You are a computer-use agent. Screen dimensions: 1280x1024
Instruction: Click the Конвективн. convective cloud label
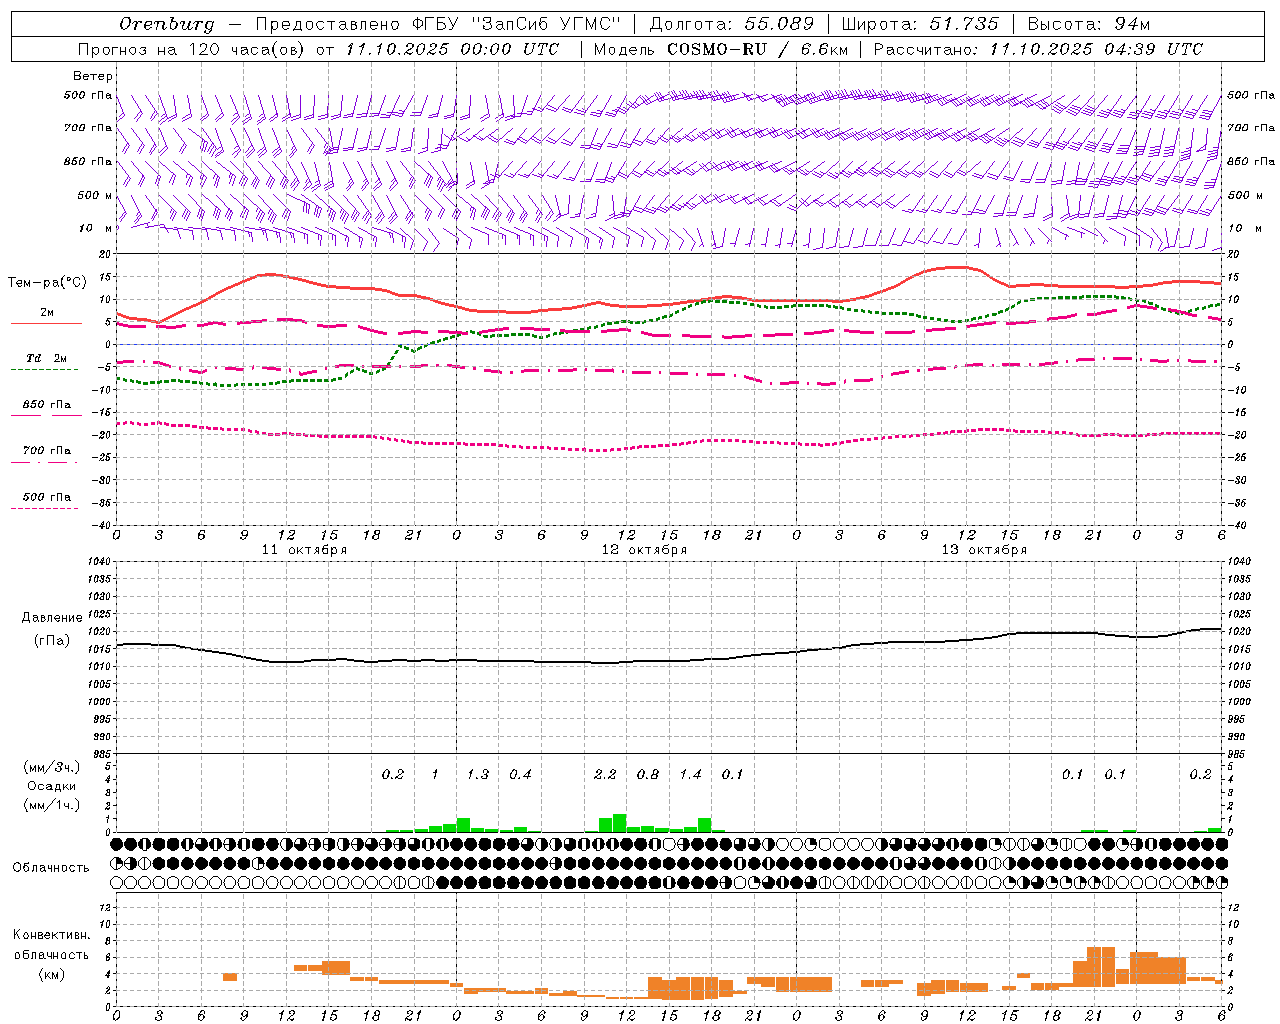(x=52, y=935)
